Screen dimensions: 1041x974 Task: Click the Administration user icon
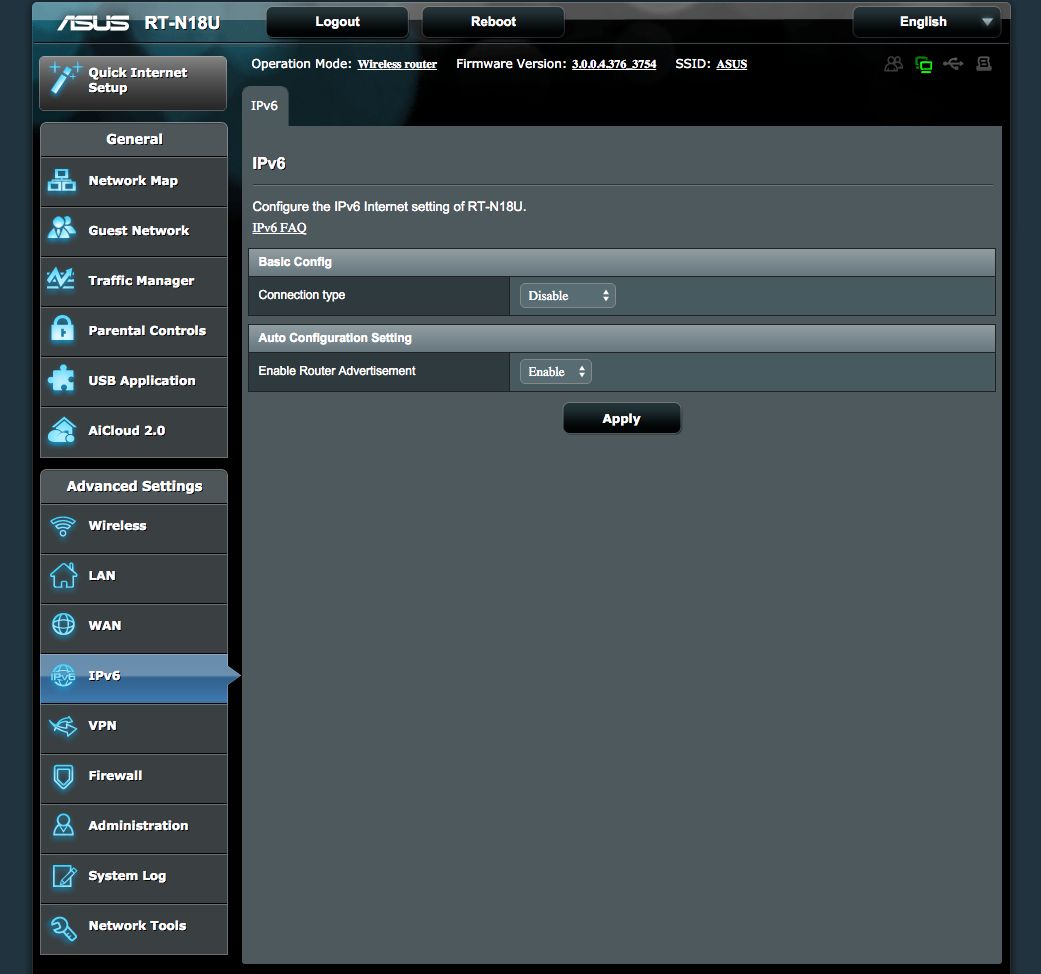64,825
